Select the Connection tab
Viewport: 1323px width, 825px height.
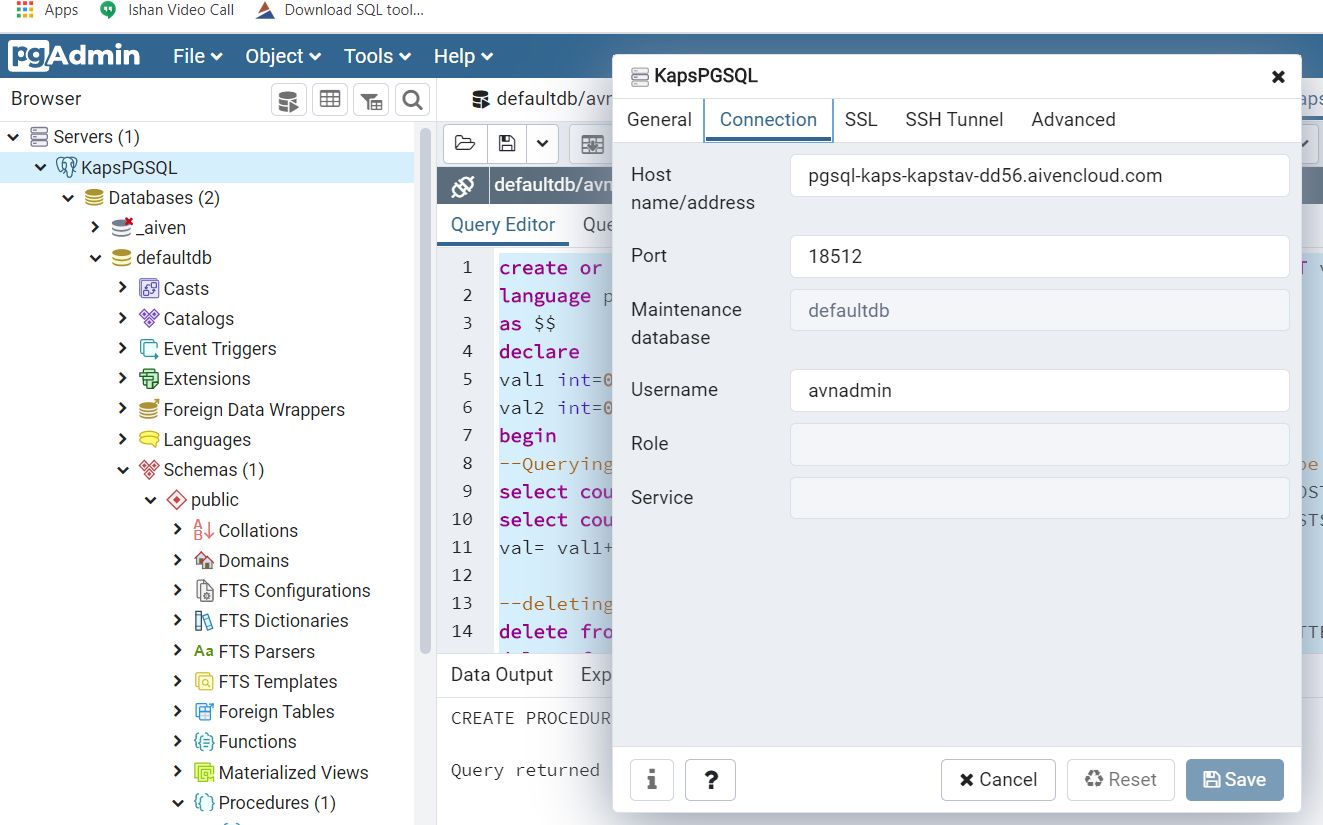click(x=768, y=120)
